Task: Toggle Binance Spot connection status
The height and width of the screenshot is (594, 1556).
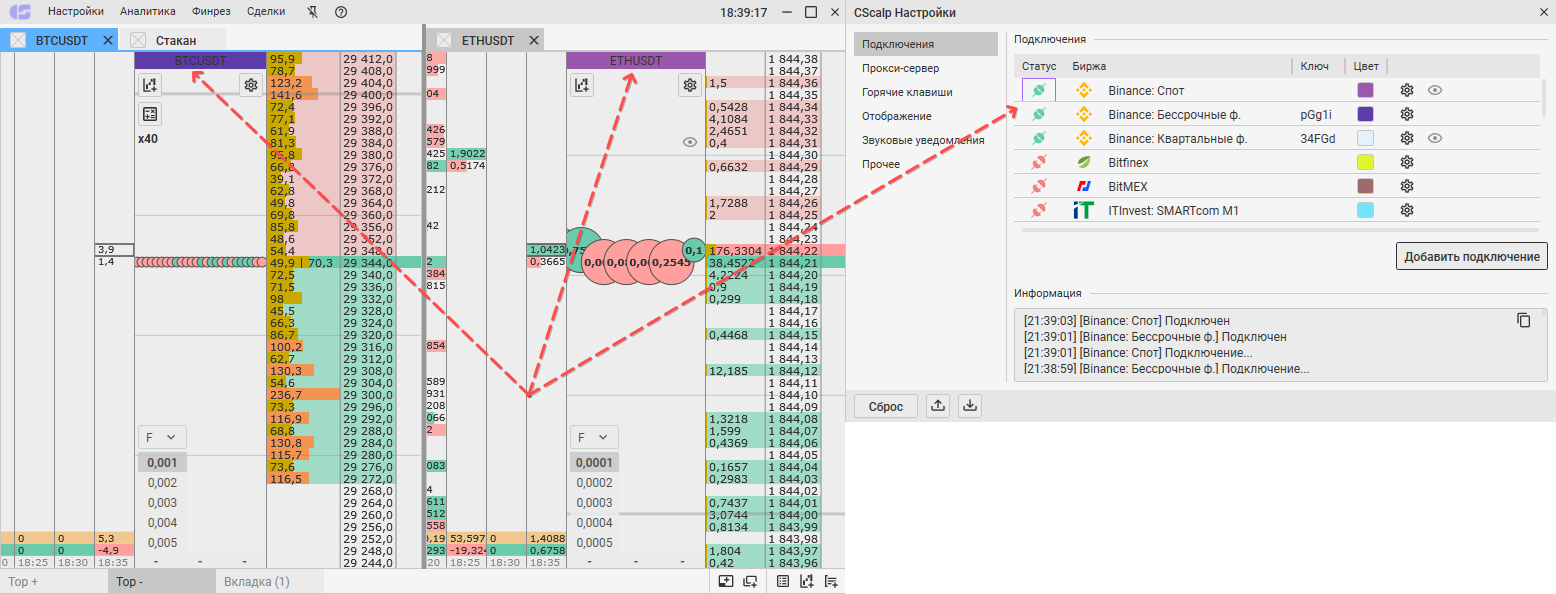Action: (x=1038, y=90)
